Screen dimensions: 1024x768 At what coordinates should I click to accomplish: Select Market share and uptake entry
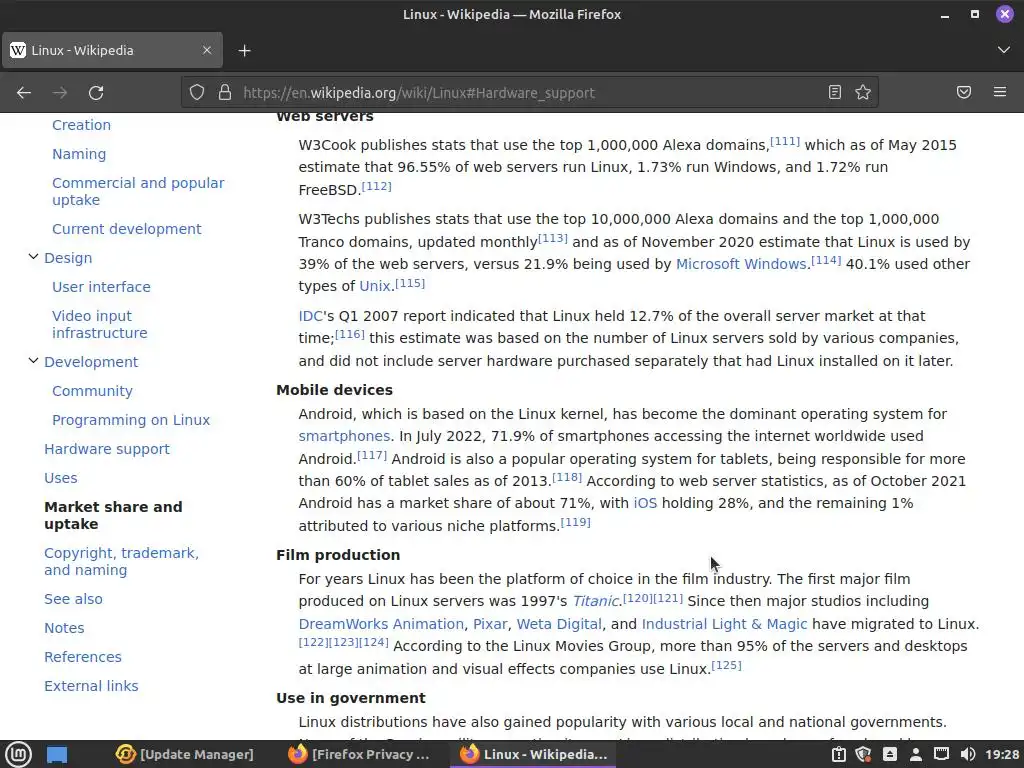click(x=114, y=515)
